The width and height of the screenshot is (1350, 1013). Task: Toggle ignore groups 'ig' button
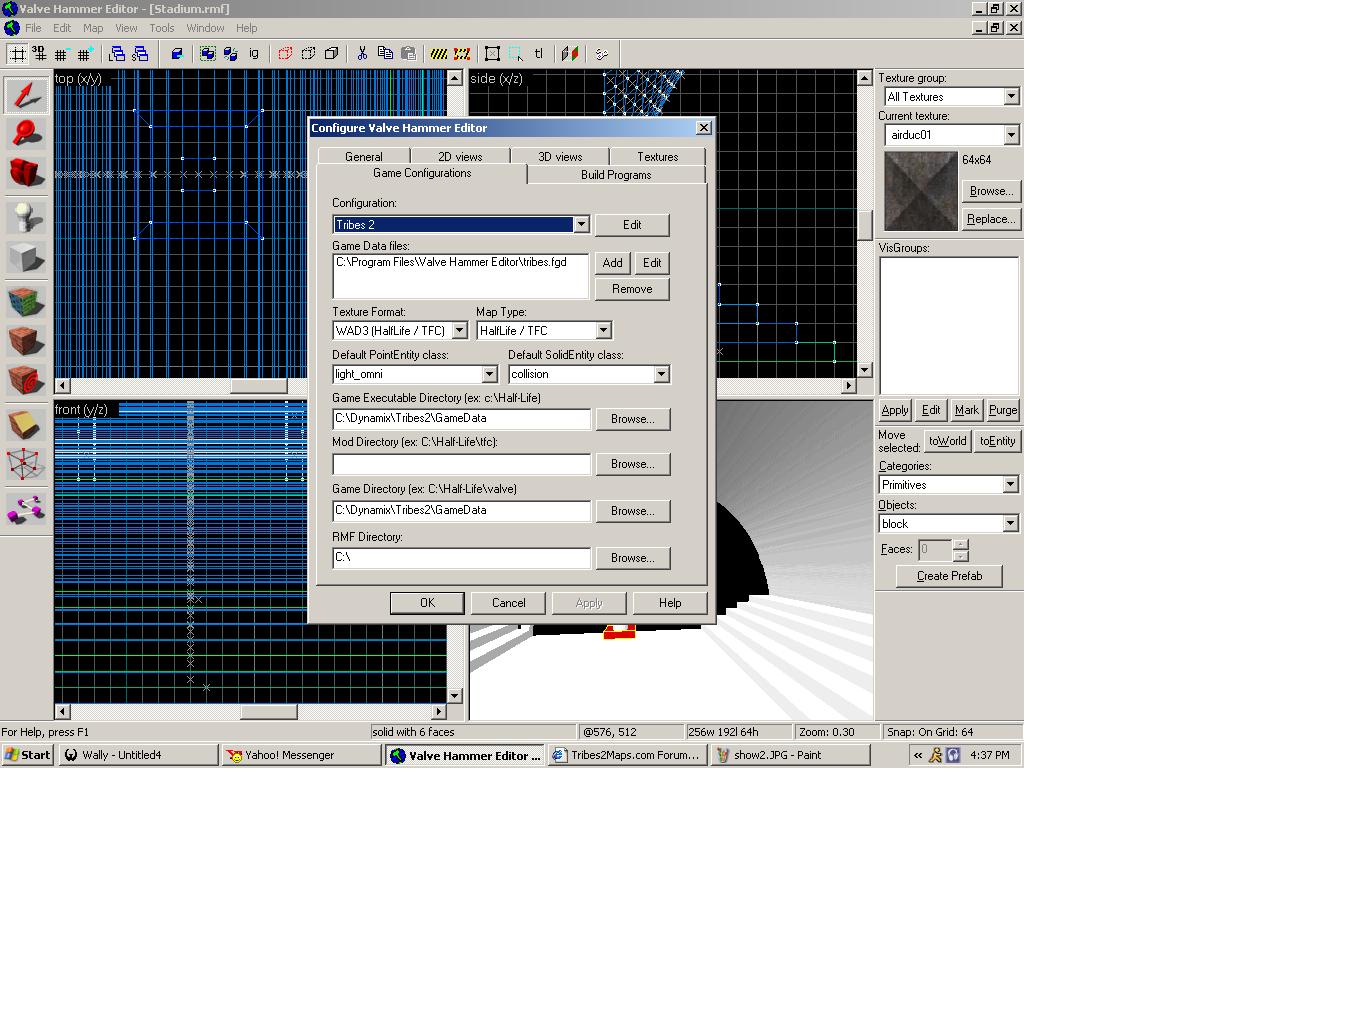pos(254,54)
